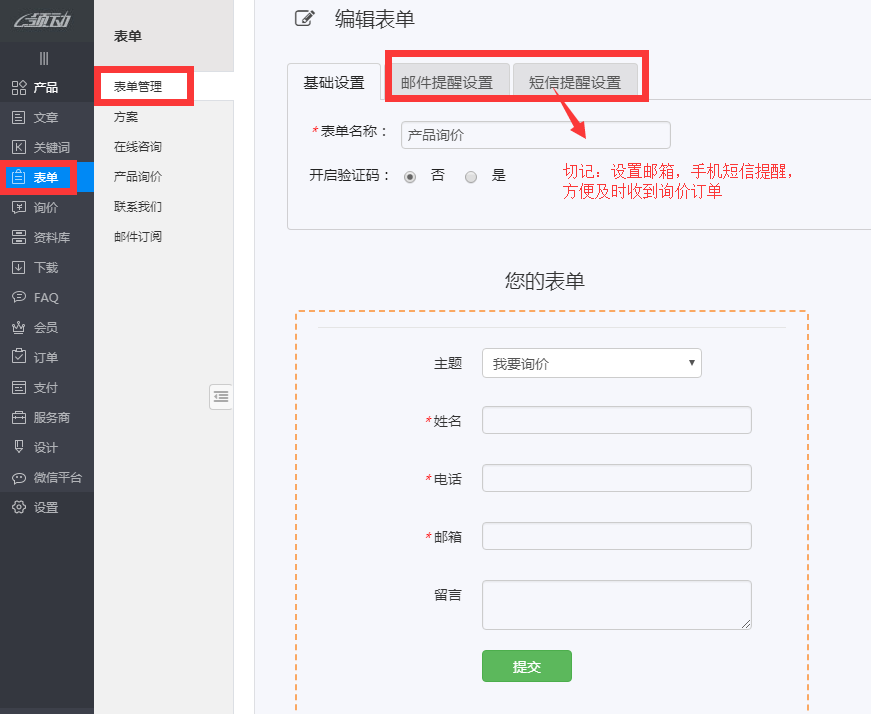The height and width of the screenshot is (714, 871).
Task: Open the 询价 sidebar icon
Action: coord(18,208)
